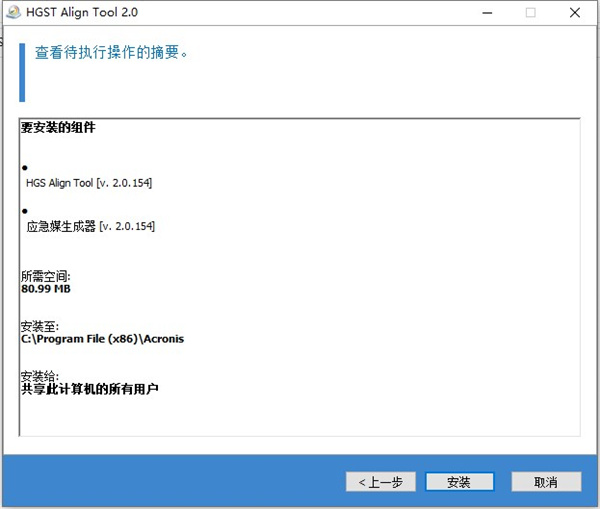Start installation with the 安装 button
Image resolution: width=600 pixels, height=509 pixels.
[x=459, y=482]
